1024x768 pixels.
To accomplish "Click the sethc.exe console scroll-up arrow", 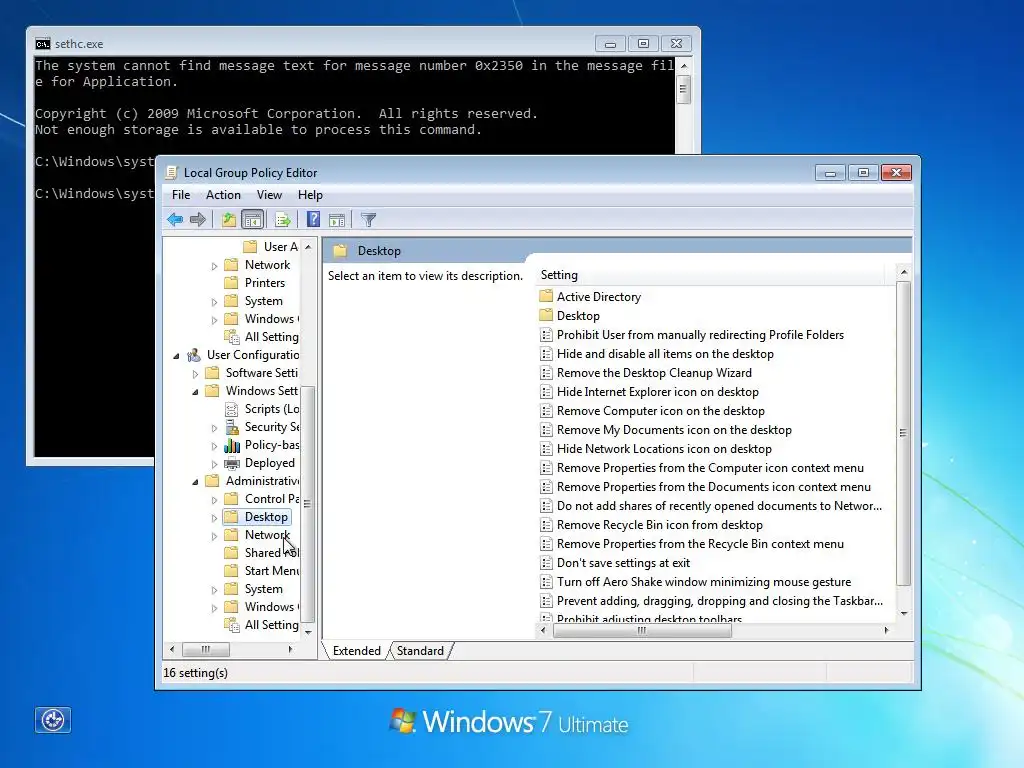I will click(x=684, y=66).
